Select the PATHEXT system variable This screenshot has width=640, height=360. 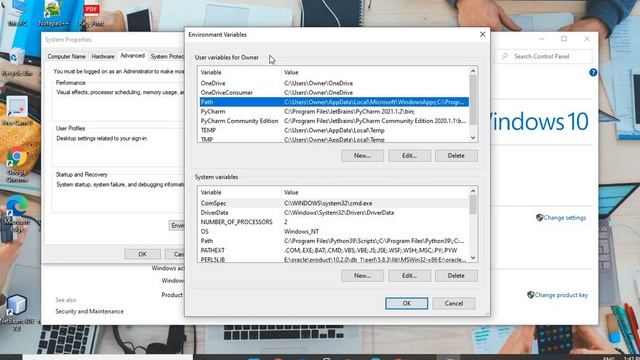pyautogui.click(x=334, y=250)
